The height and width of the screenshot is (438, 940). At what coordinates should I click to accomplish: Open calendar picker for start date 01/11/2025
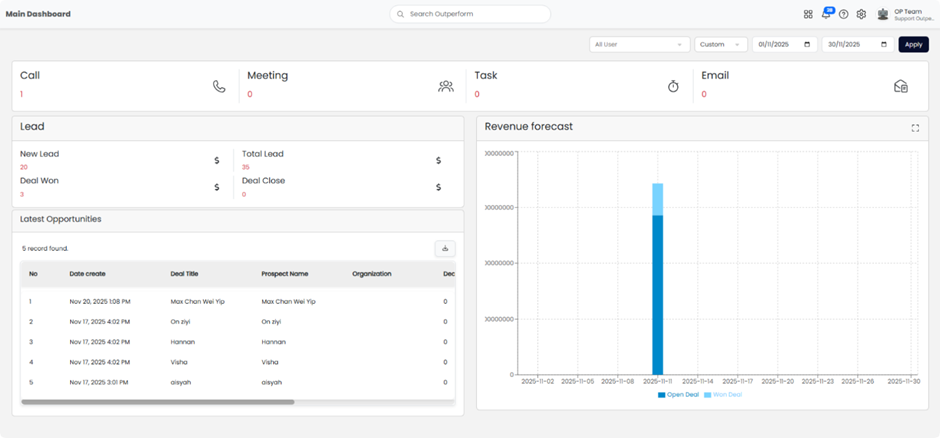tap(807, 44)
